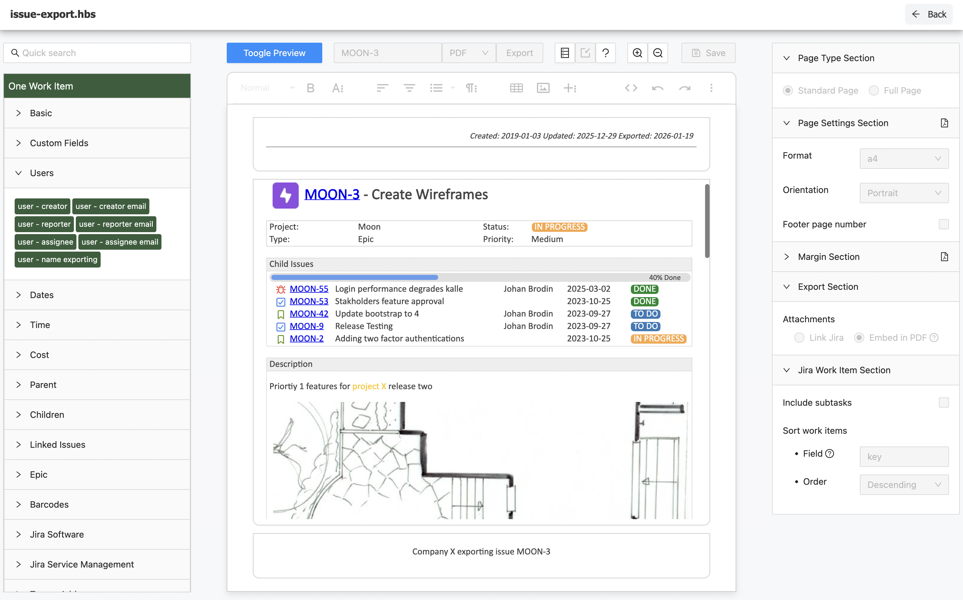Open the Orientation Portrait dropdown
The height and width of the screenshot is (600, 963).
click(904, 193)
